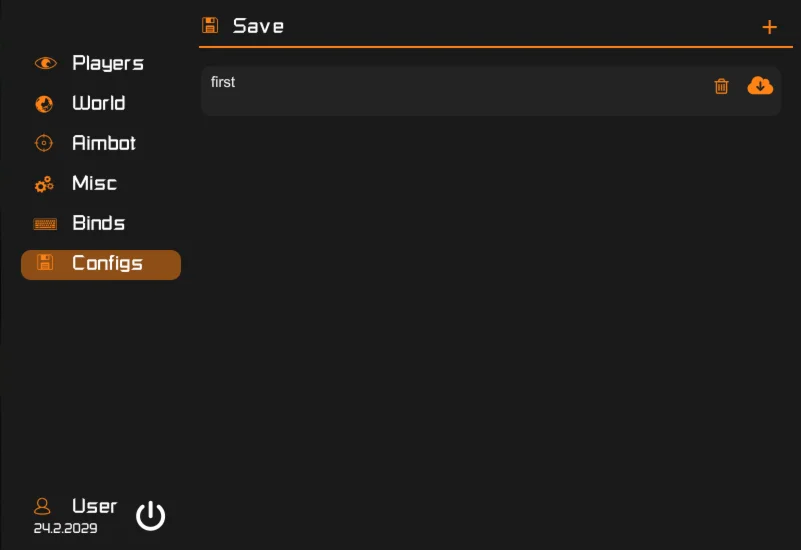The height and width of the screenshot is (550, 801).
Task: Select the config entry named 'first'
Action: point(223,82)
